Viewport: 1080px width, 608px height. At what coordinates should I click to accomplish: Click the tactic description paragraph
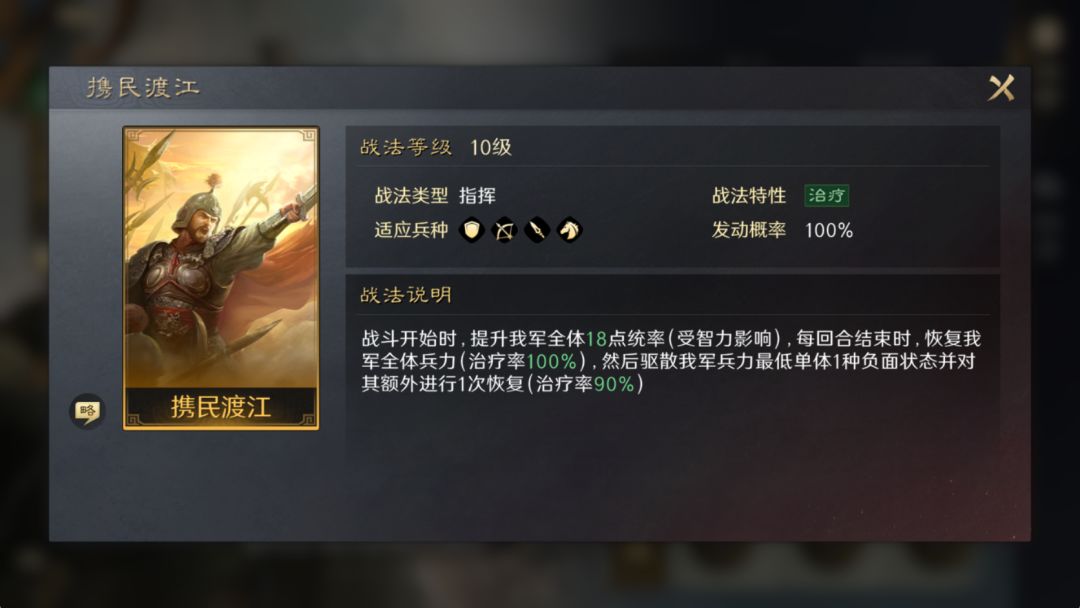671,361
